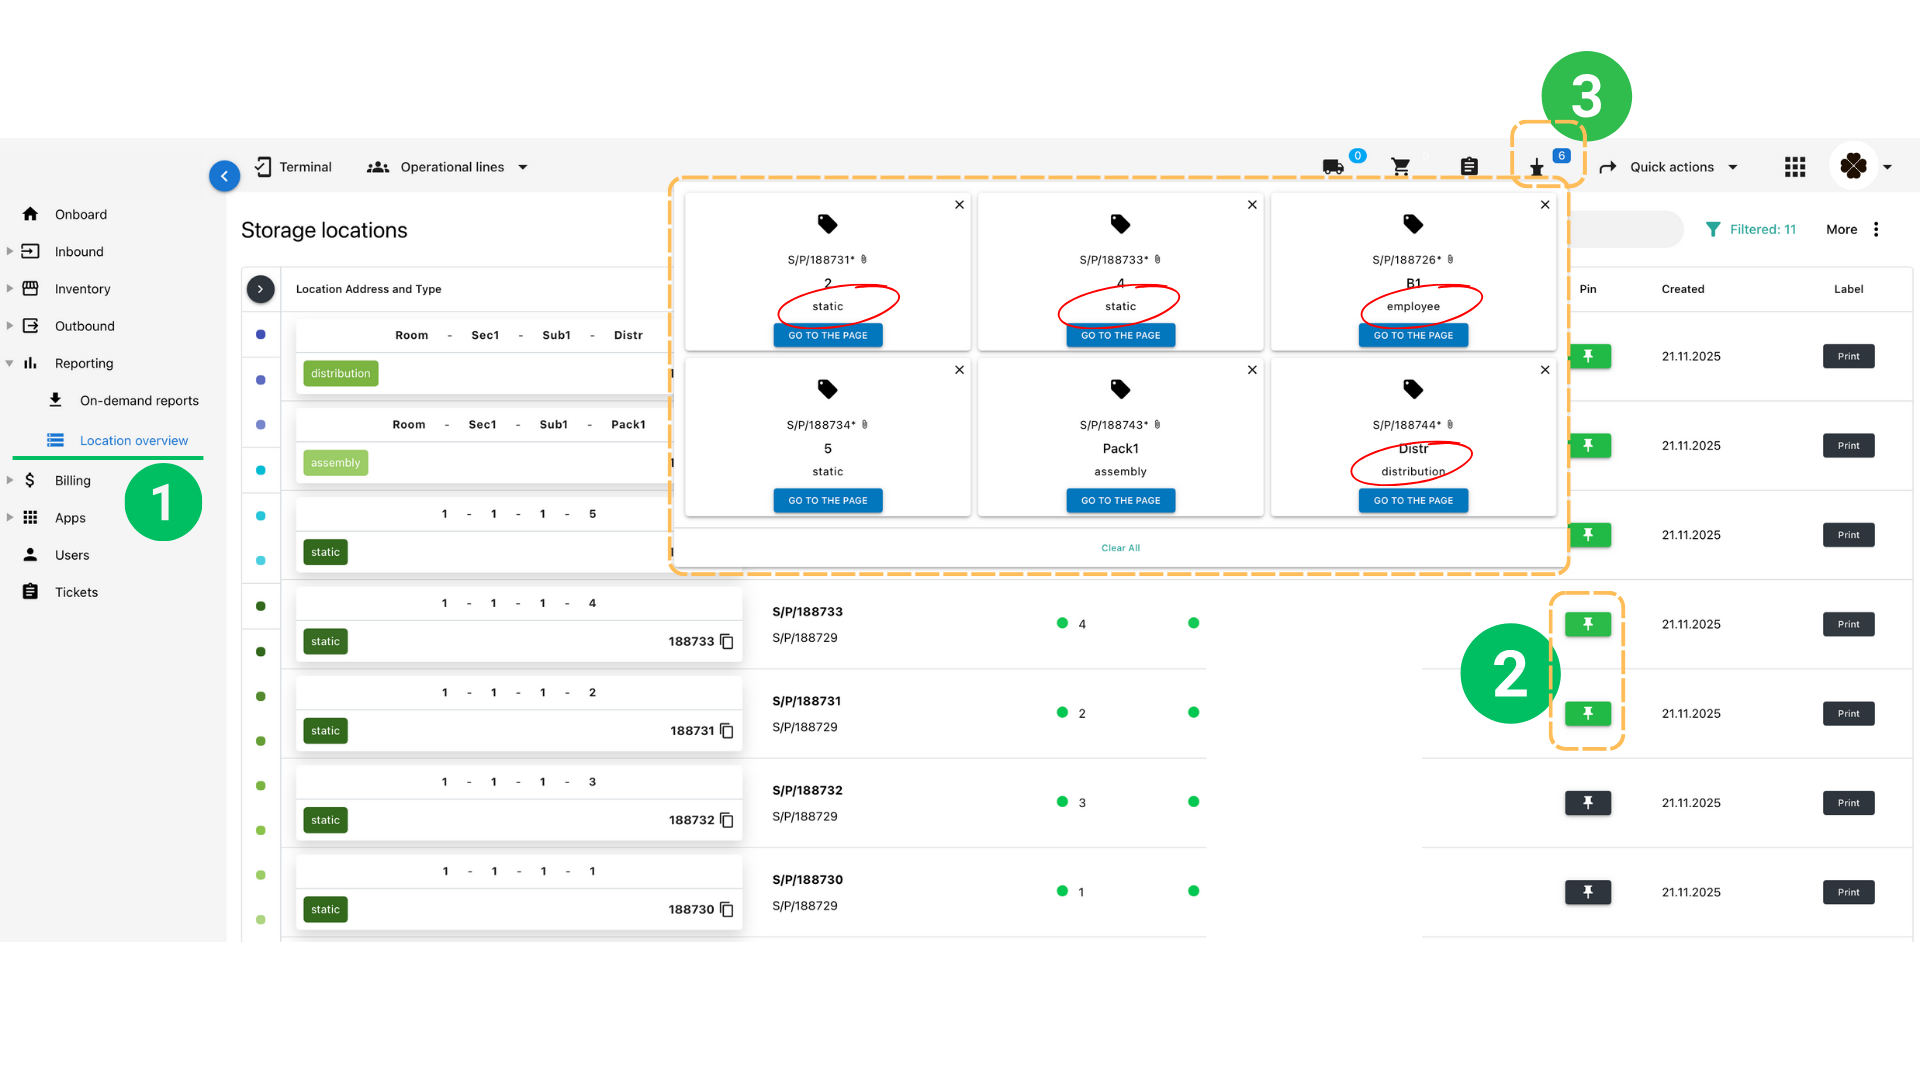
Task: Copy location number 188733 with the copy icon
Action: coord(726,641)
